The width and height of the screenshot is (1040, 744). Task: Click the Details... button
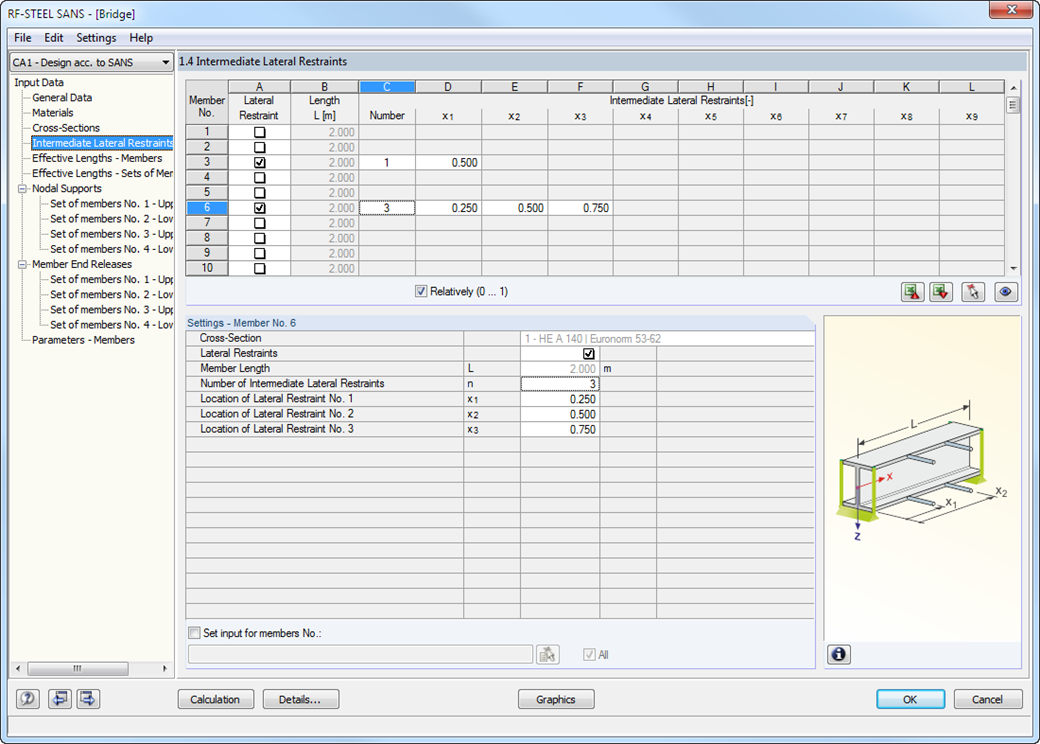pyautogui.click(x=300, y=700)
